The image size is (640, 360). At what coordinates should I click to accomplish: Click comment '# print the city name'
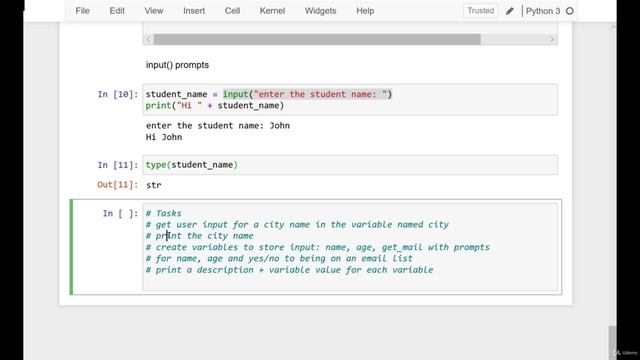click(x=200, y=236)
